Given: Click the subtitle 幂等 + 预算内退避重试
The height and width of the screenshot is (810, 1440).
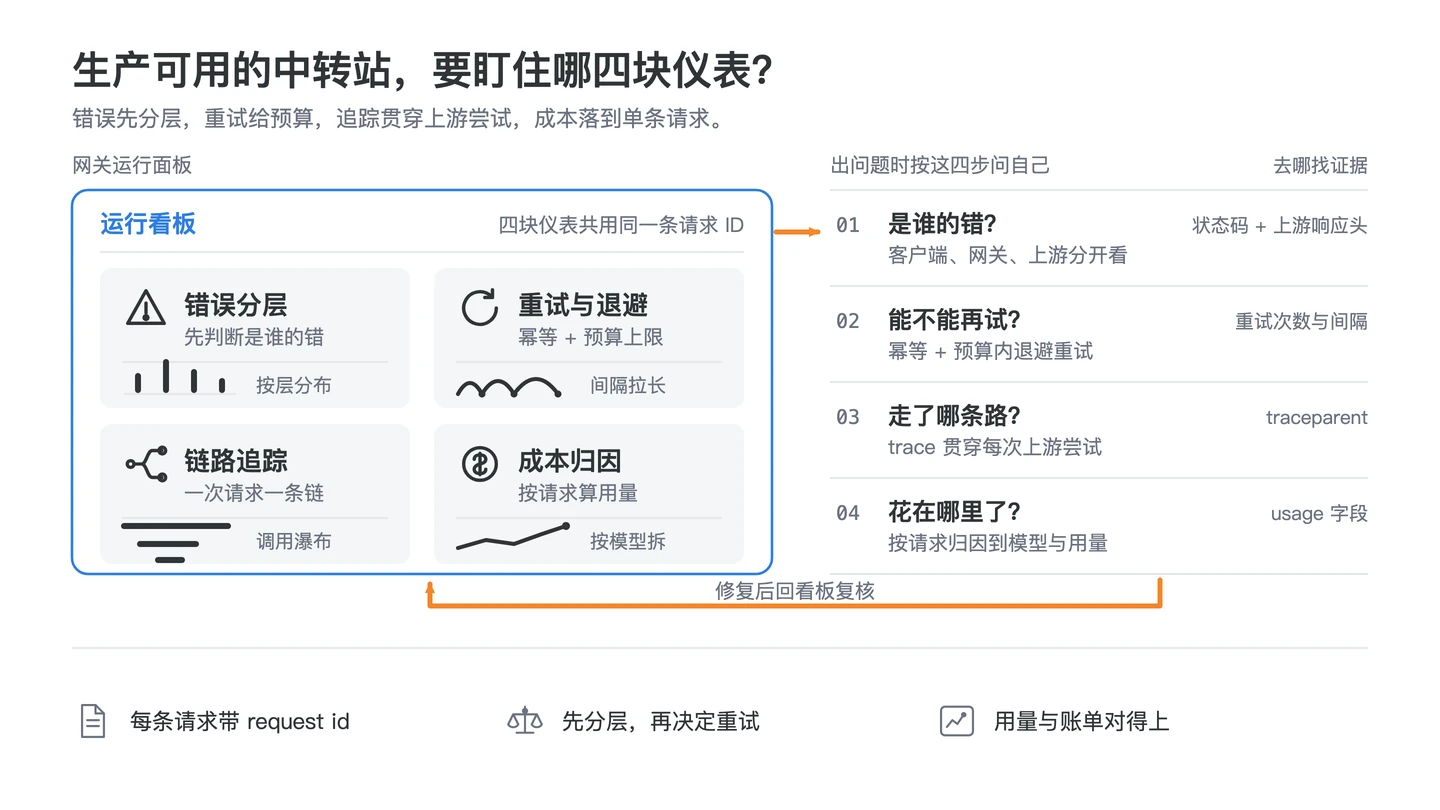Looking at the screenshot, I should (x=990, y=351).
